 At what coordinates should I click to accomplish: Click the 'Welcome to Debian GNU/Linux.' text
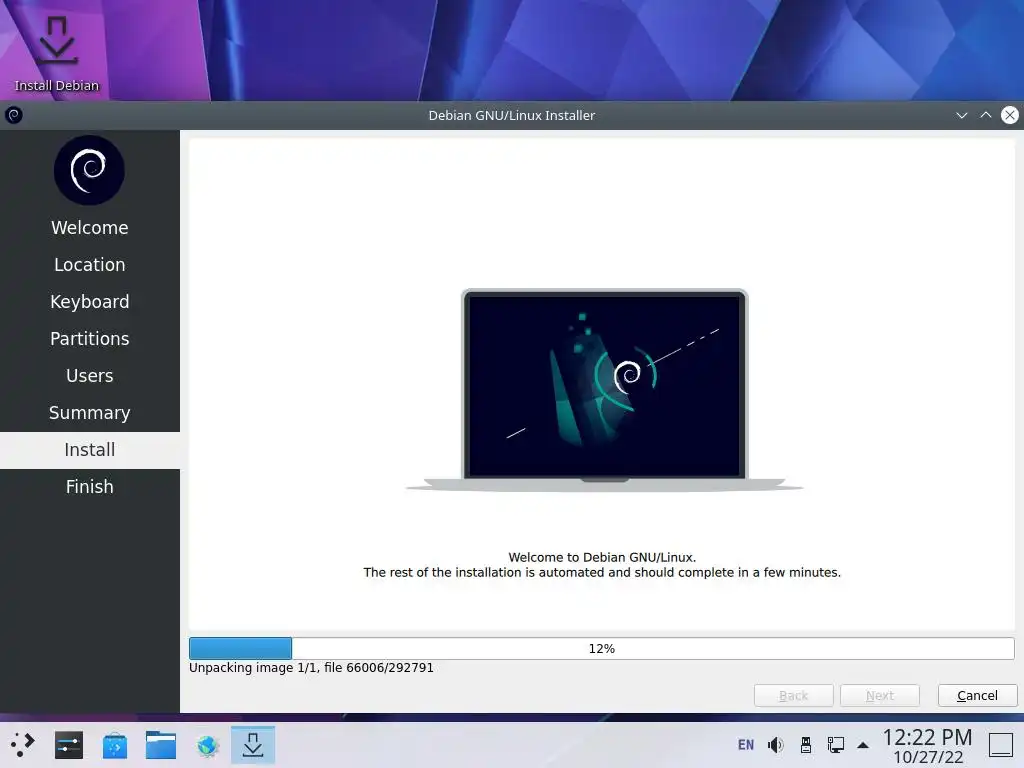602,557
